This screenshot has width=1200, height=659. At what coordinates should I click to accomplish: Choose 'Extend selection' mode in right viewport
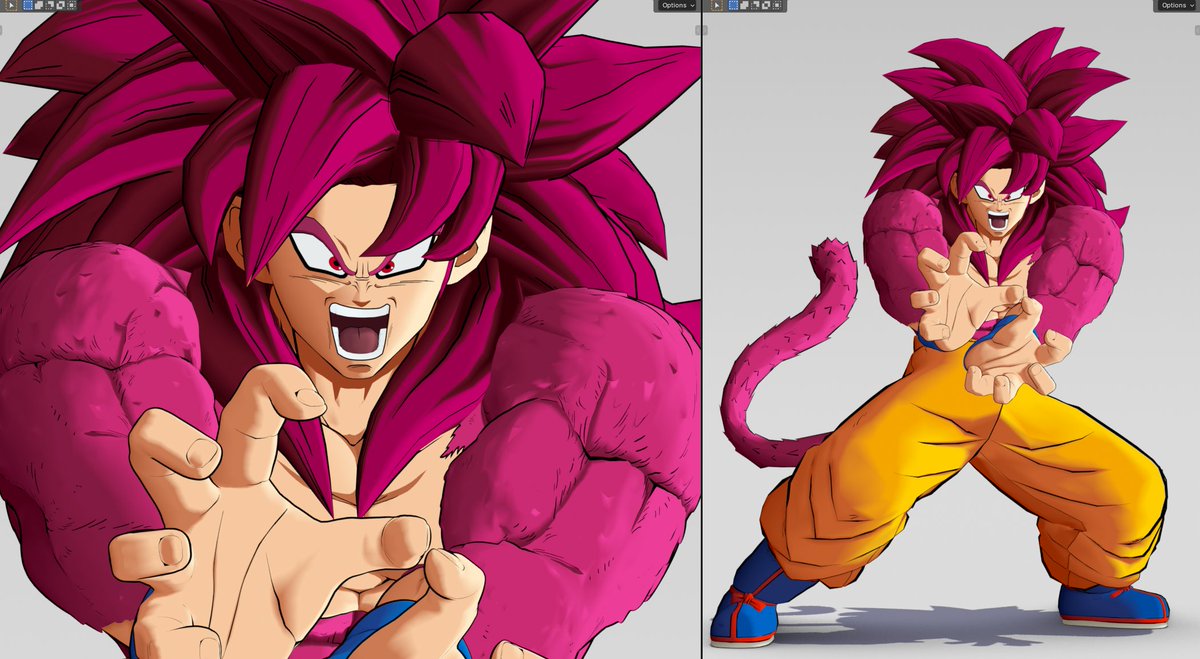[744, 5]
